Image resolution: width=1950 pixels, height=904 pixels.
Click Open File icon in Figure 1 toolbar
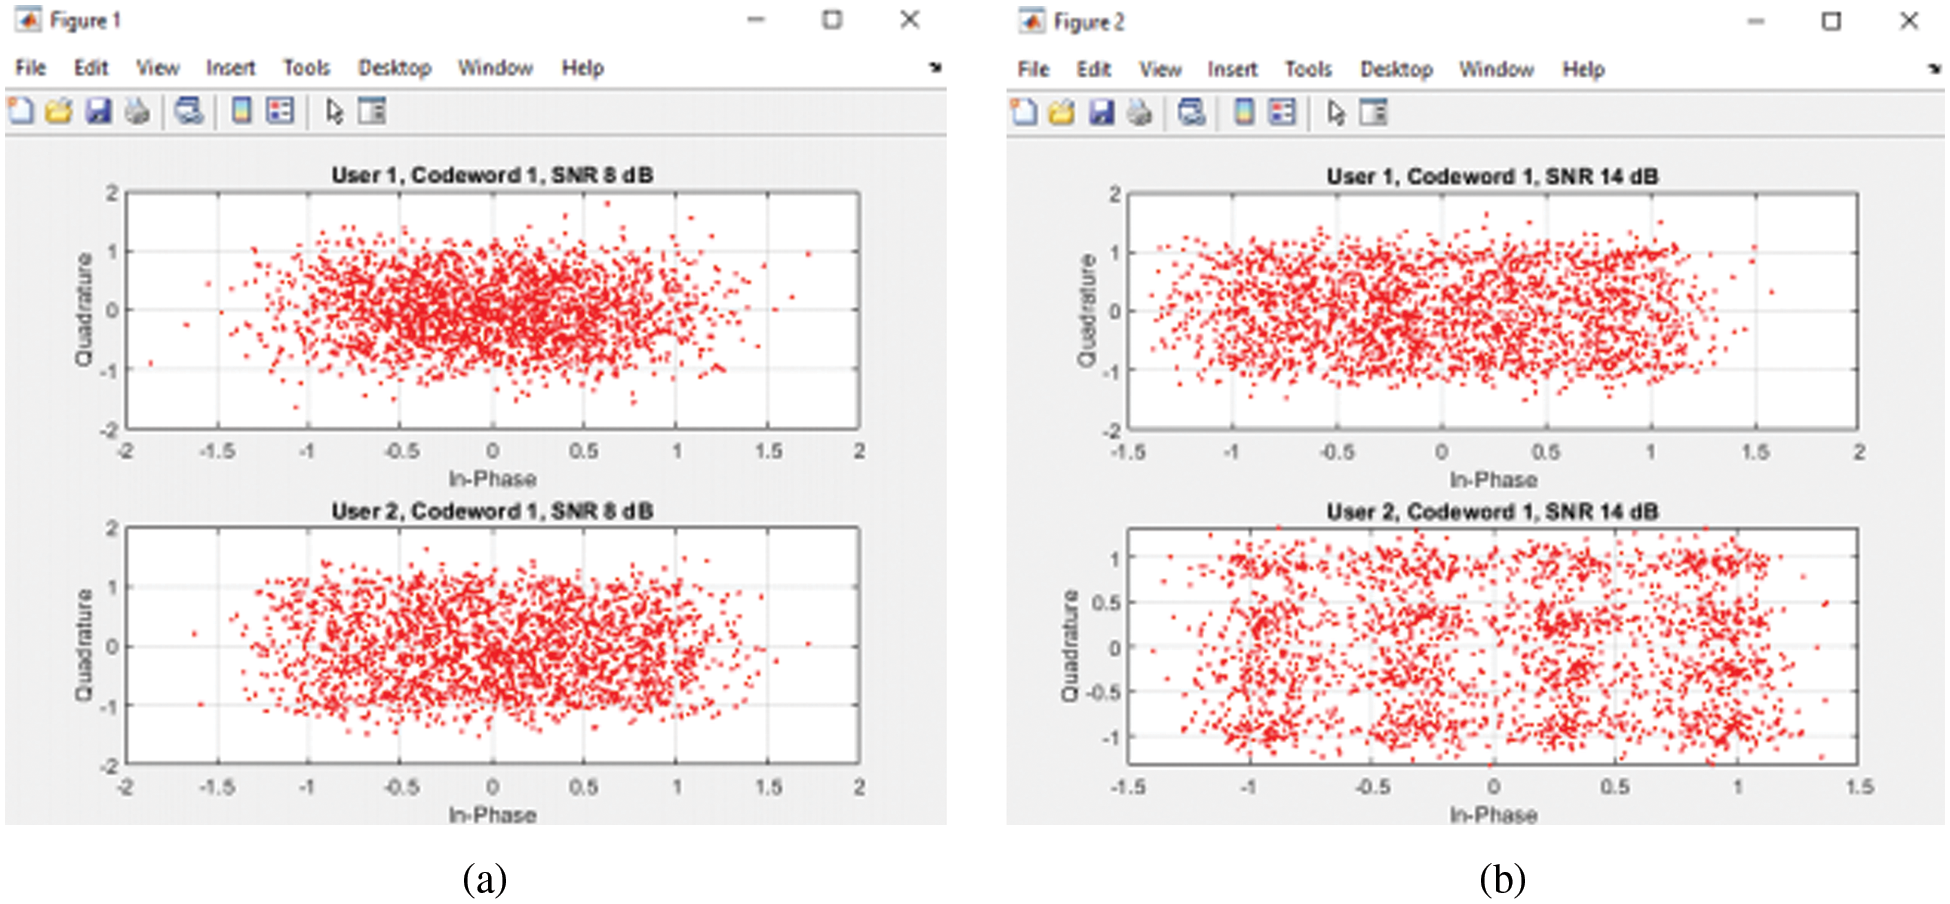pos(59,111)
